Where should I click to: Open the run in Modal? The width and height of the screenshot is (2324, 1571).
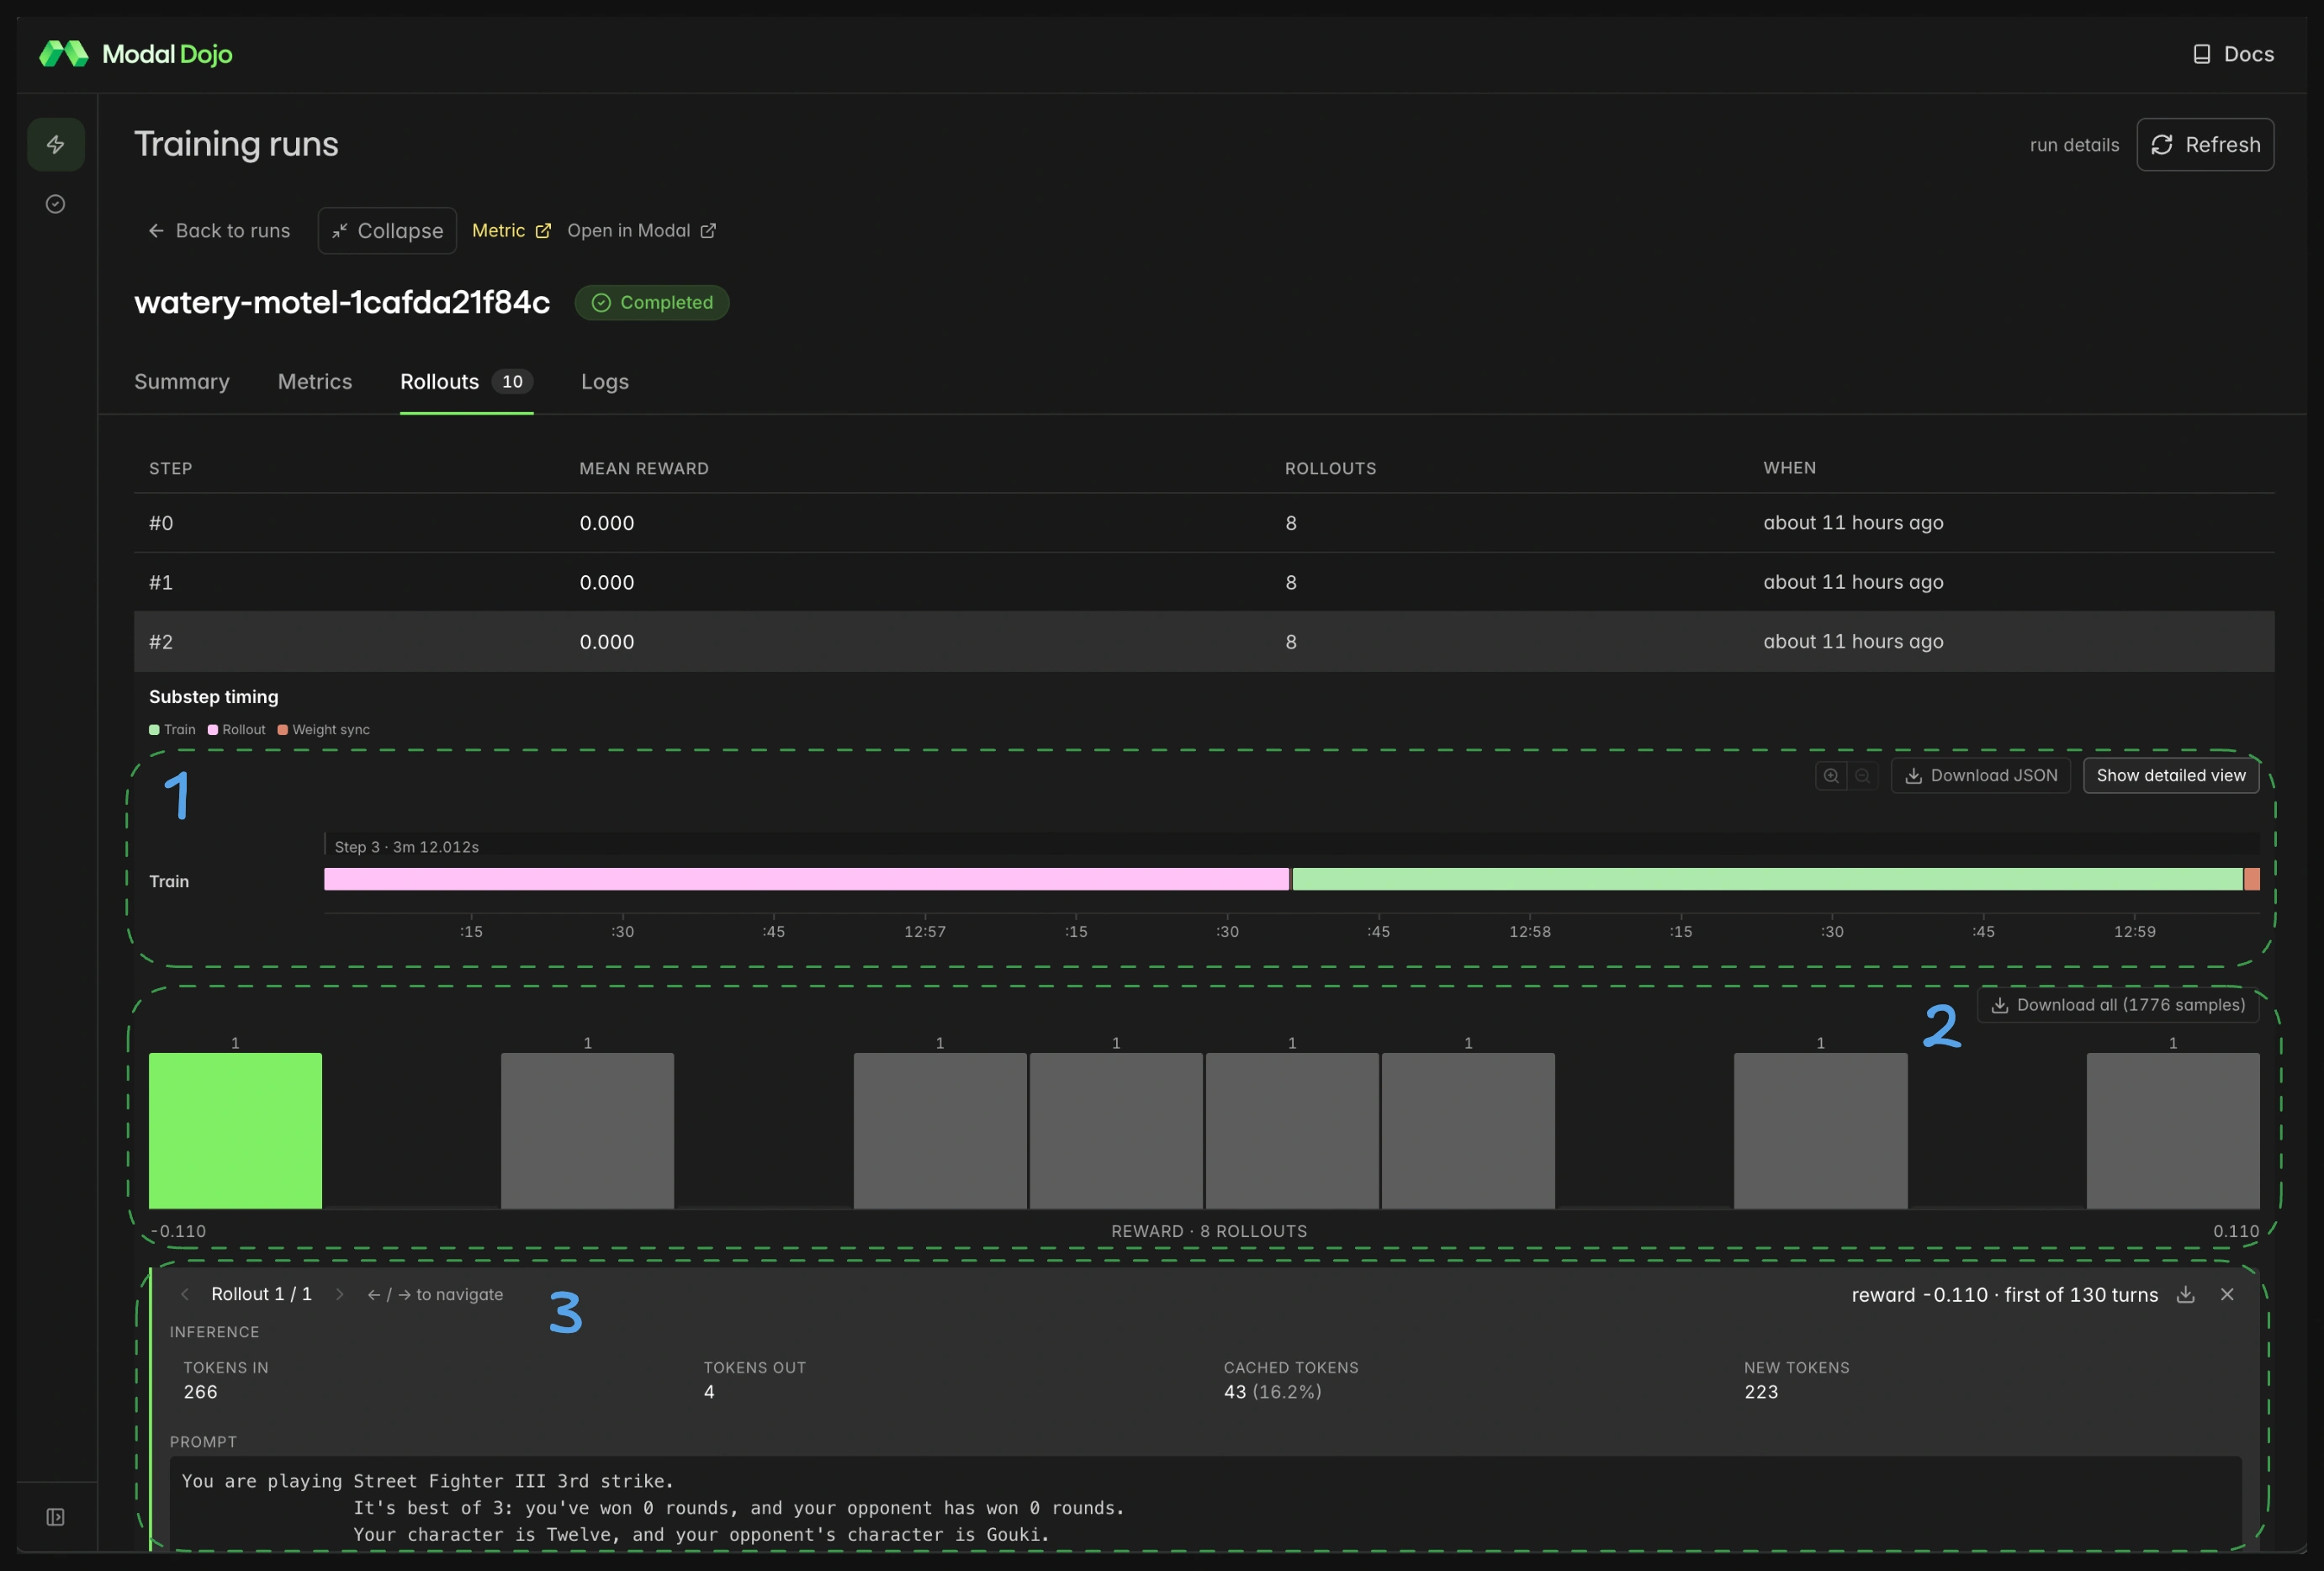pyautogui.click(x=641, y=231)
